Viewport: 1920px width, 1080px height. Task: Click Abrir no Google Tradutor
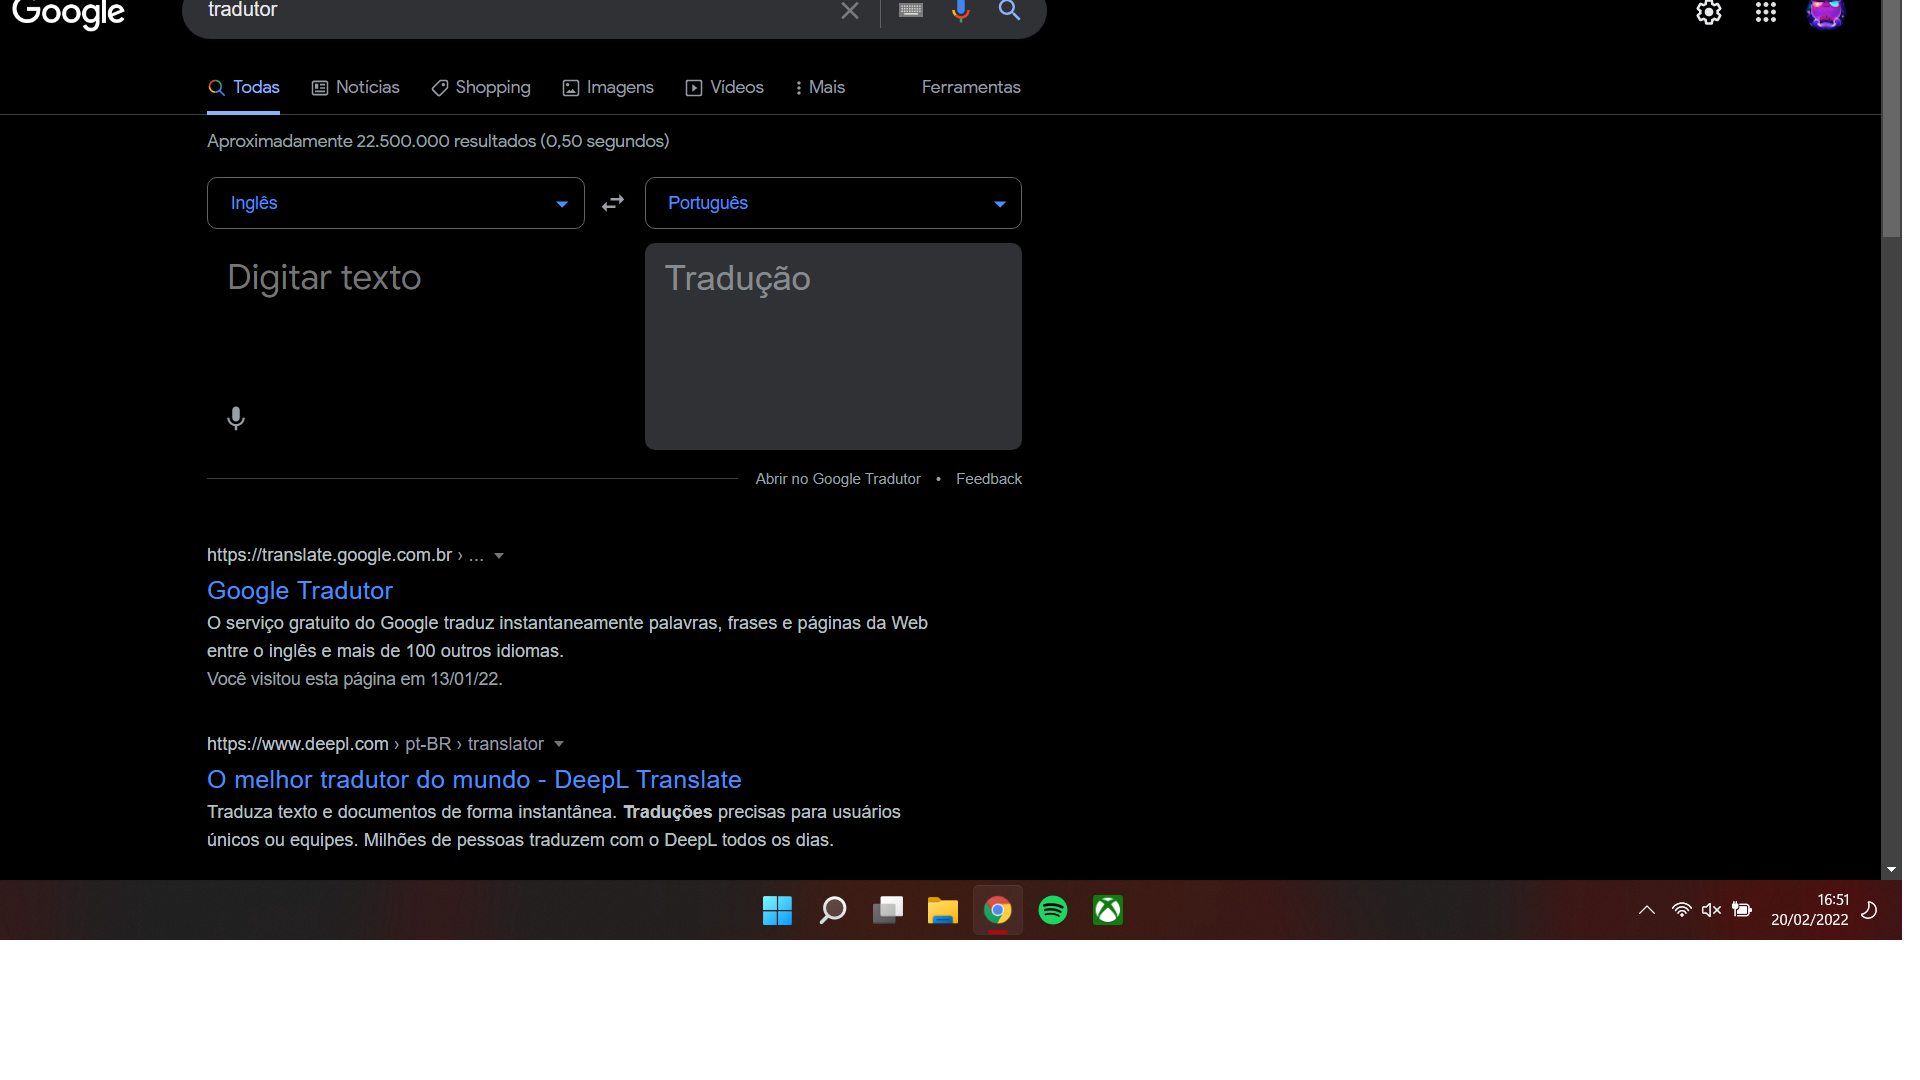tap(838, 479)
